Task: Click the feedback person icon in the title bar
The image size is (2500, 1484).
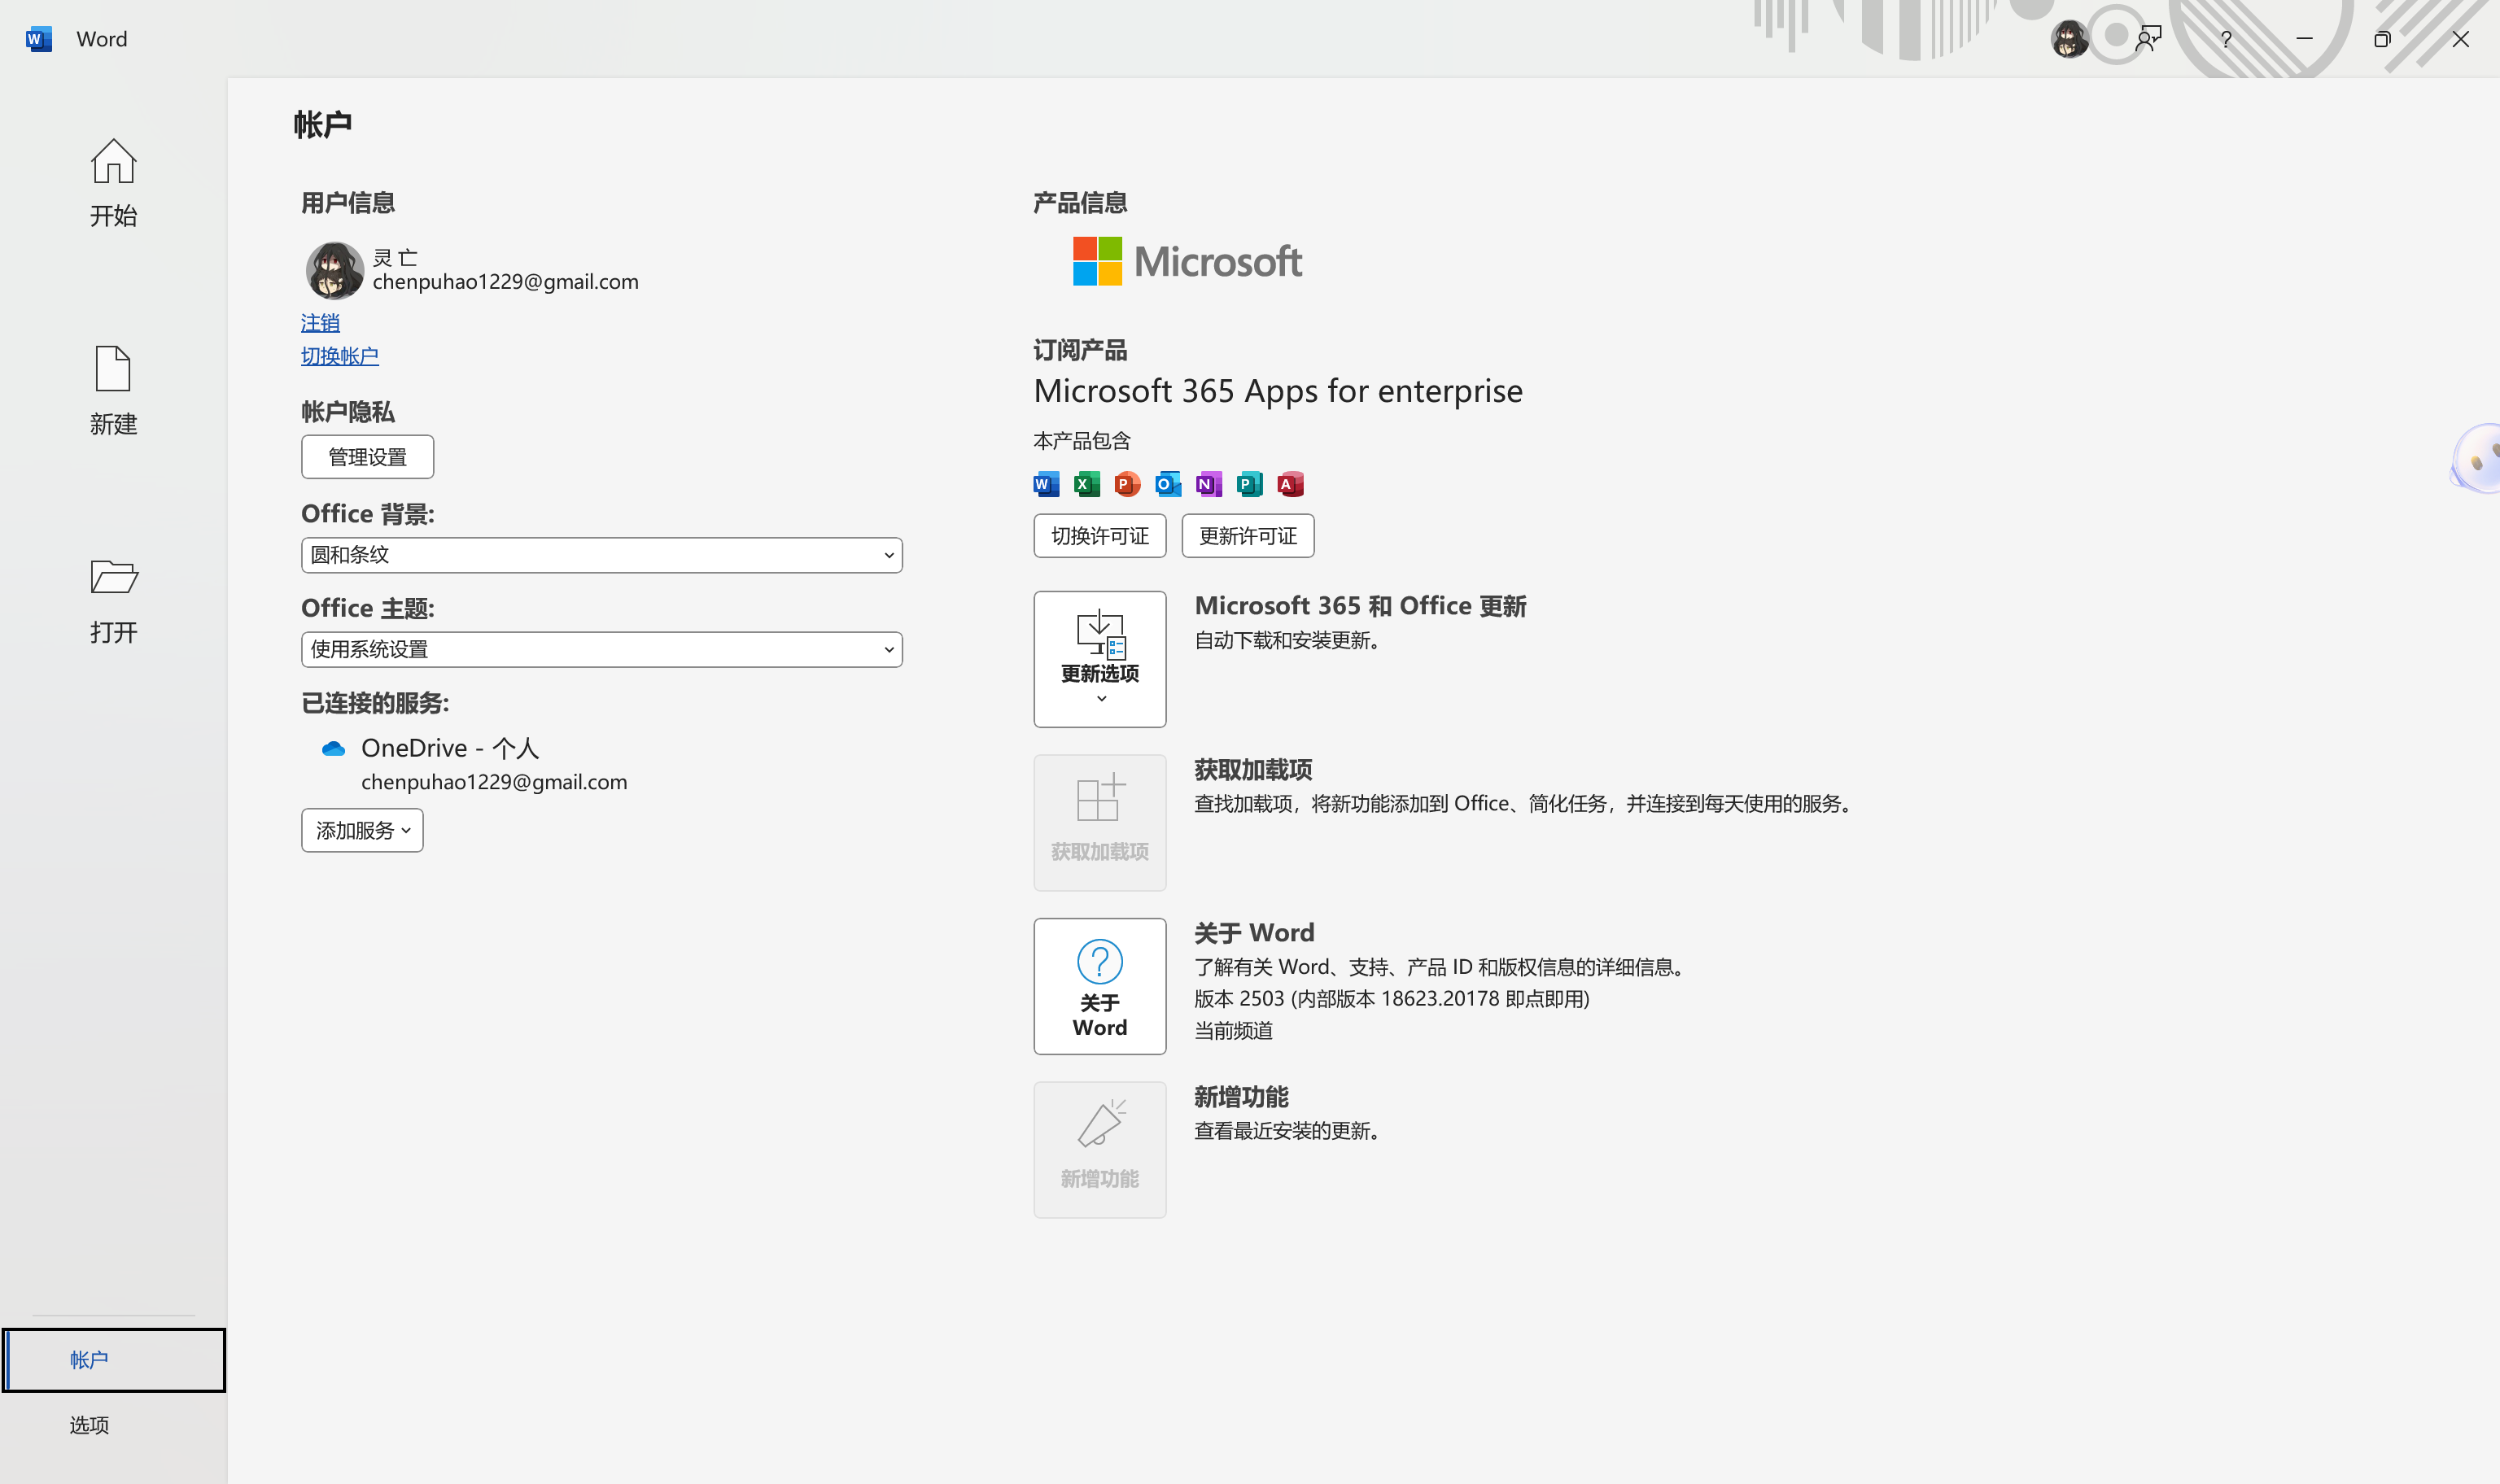Action: pyautogui.click(x=2148, y=39)
